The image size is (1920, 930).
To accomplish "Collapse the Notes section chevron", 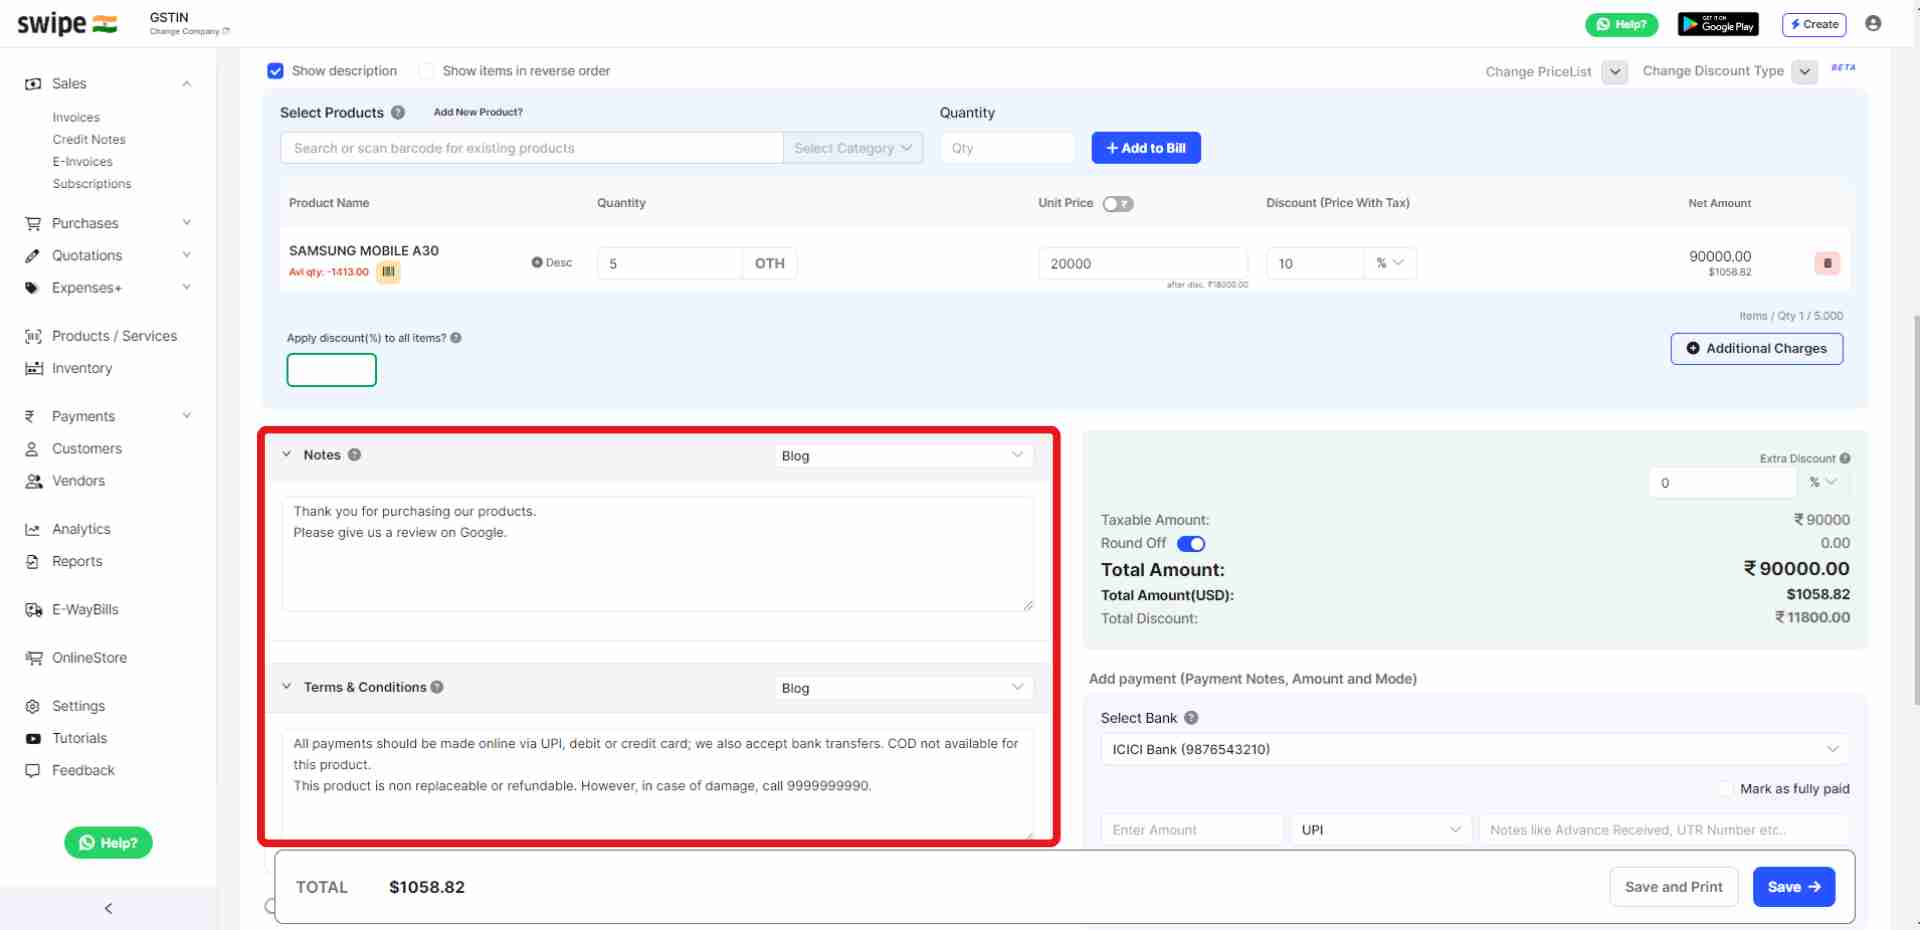I will [x=287, y=455].
